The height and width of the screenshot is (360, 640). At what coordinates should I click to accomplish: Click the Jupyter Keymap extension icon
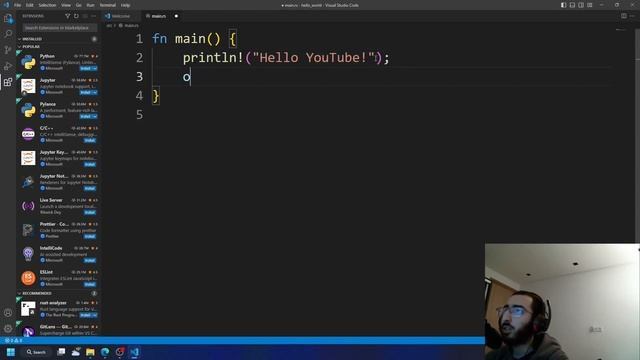coord(28,158)
